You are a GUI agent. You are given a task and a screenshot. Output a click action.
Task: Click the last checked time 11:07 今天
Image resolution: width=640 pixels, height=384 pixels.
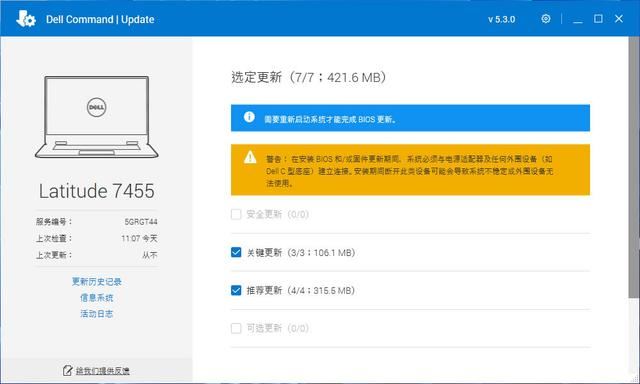139,238
